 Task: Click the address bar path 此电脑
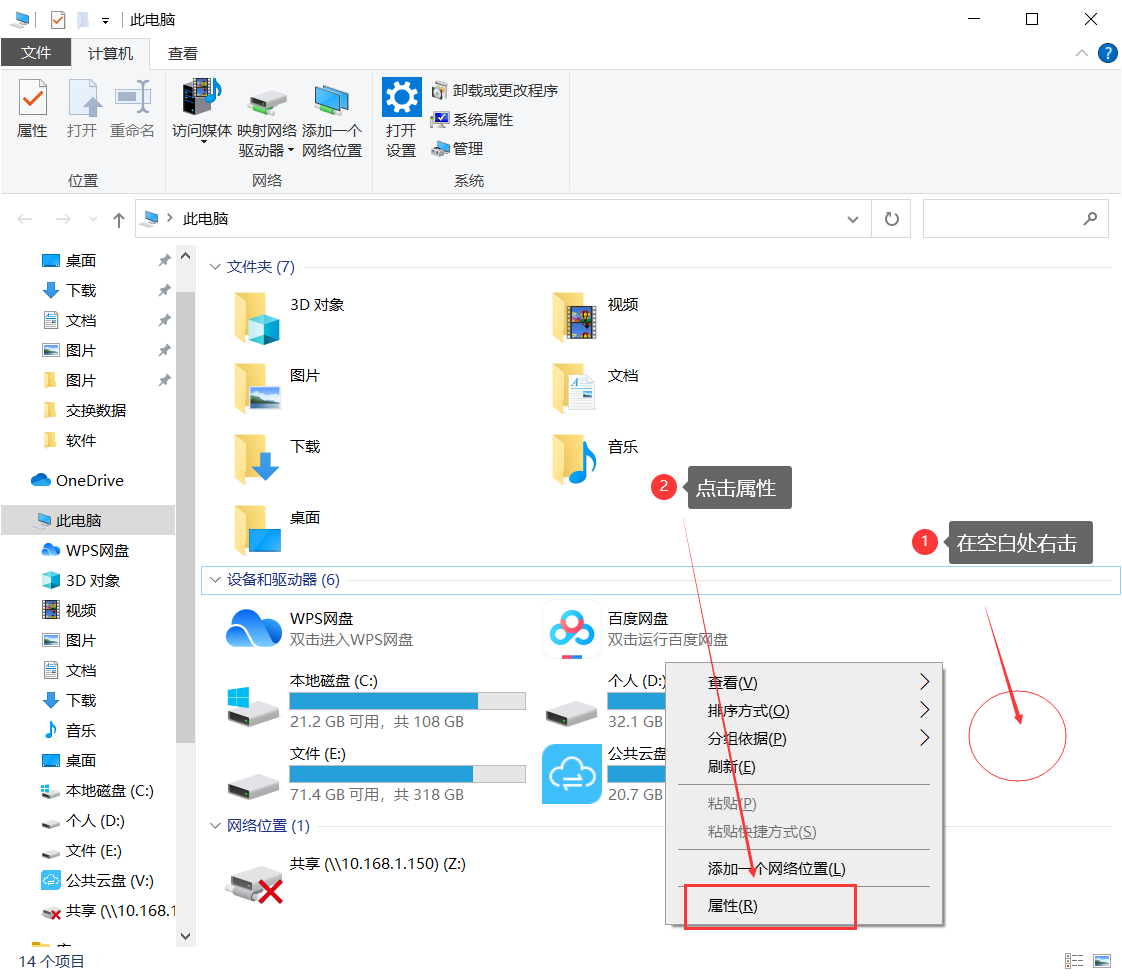point(205,219)
